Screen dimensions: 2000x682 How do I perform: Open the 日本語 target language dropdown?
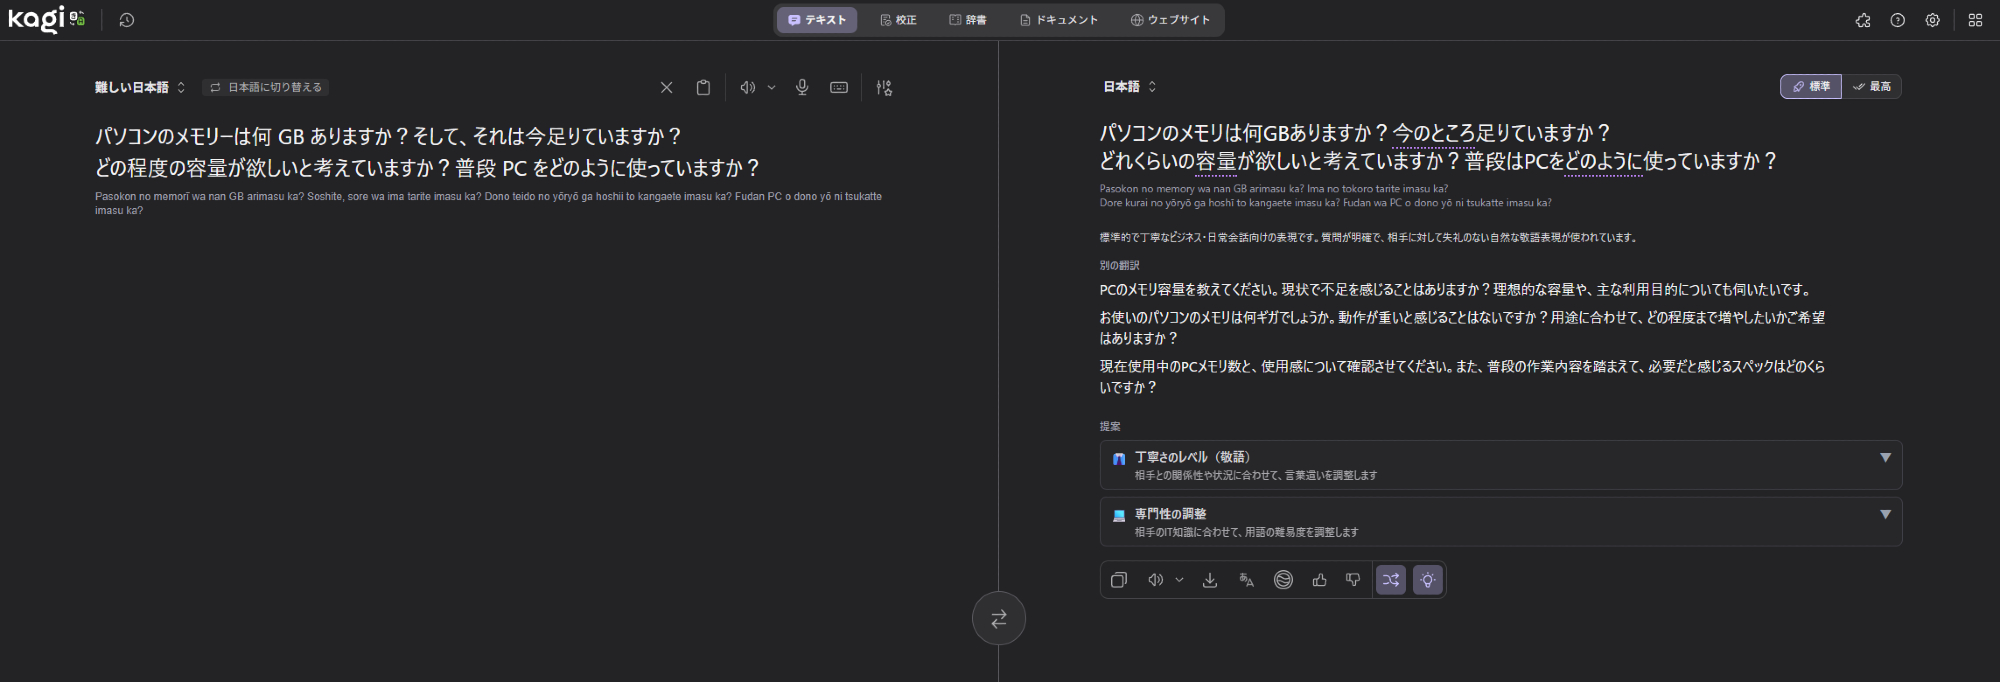[x=1130, y=87]
